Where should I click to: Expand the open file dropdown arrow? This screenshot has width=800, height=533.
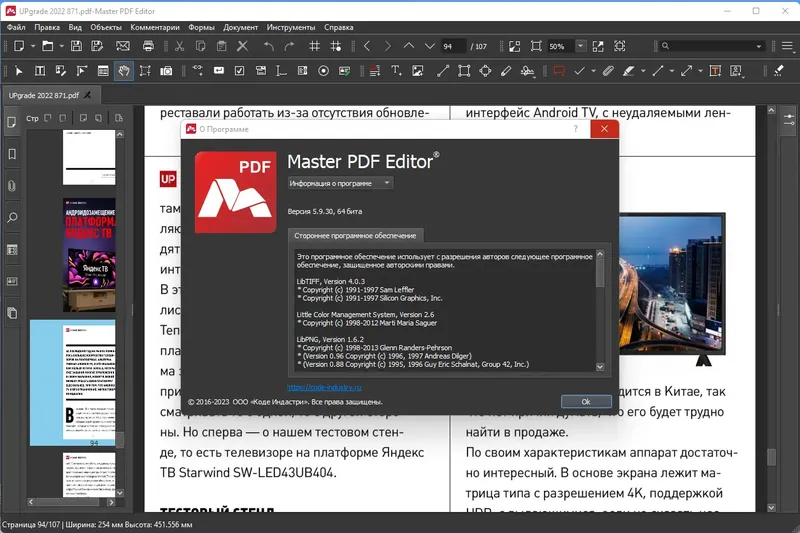(x=61, y=46)
